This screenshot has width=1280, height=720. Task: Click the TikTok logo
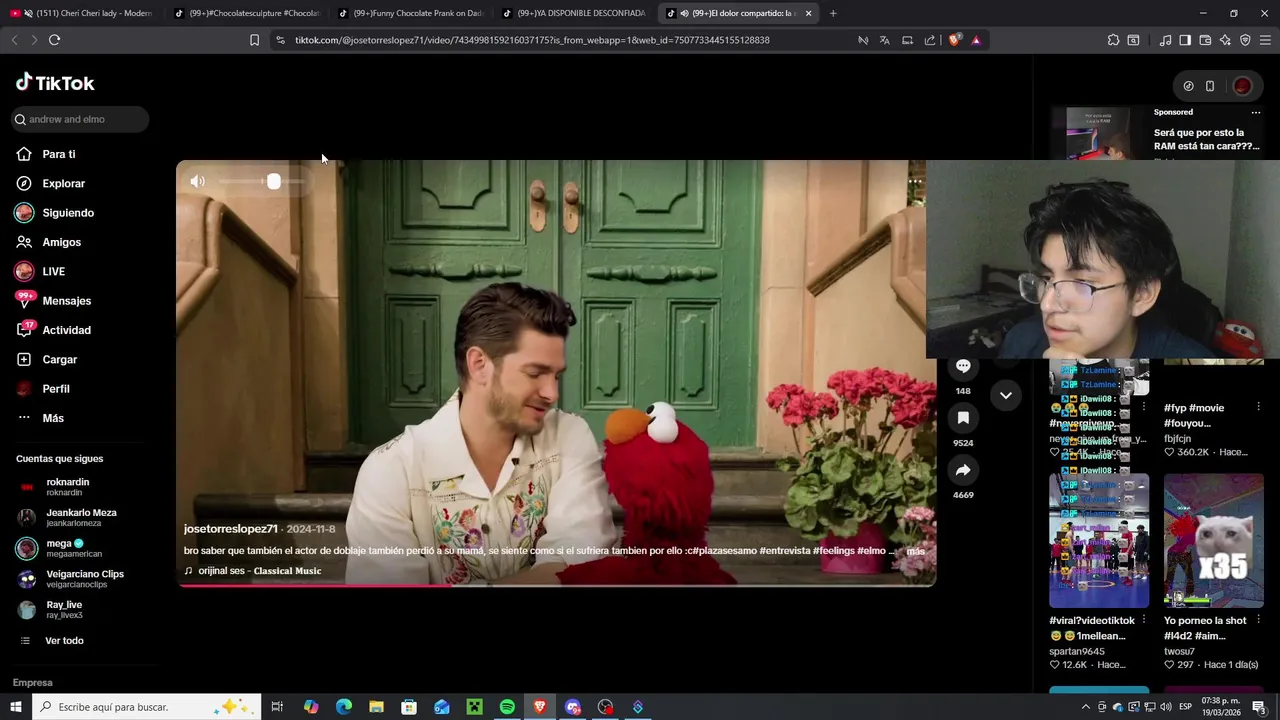click(55, 83)
